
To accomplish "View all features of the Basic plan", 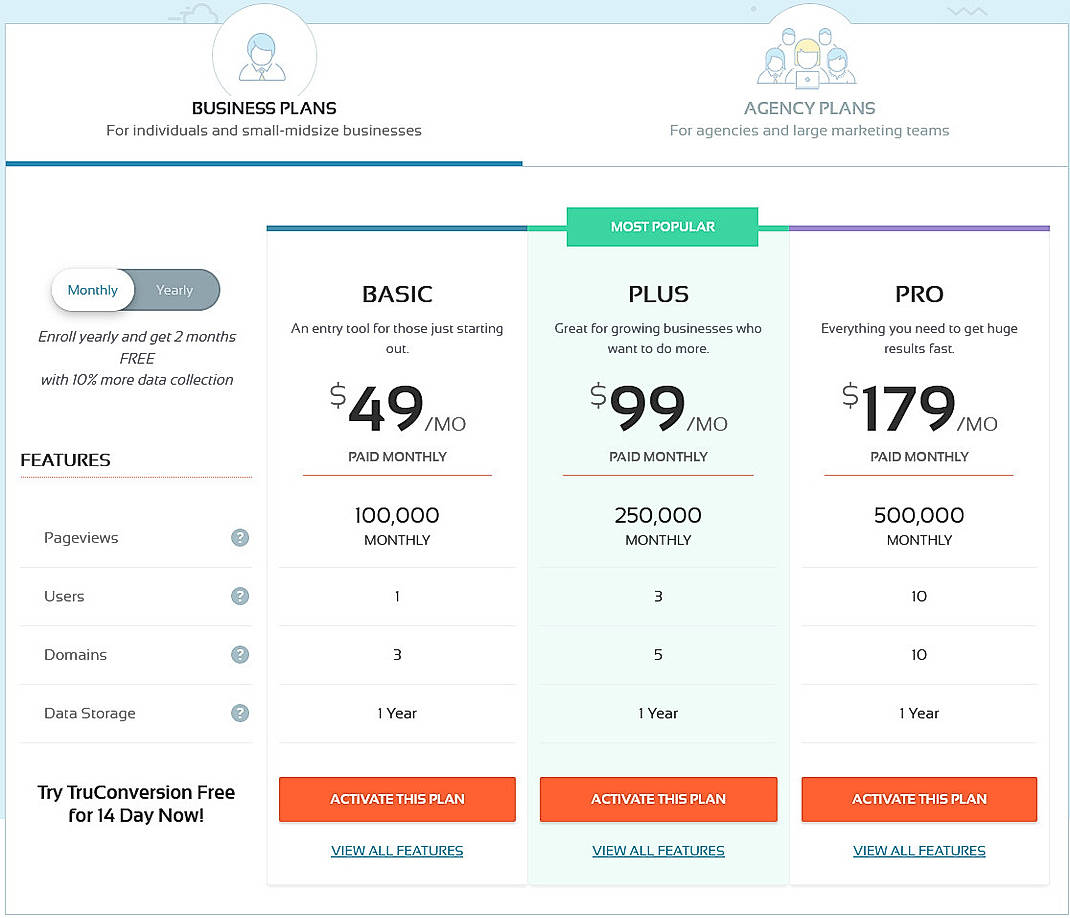I will click(x=397, y=850).
